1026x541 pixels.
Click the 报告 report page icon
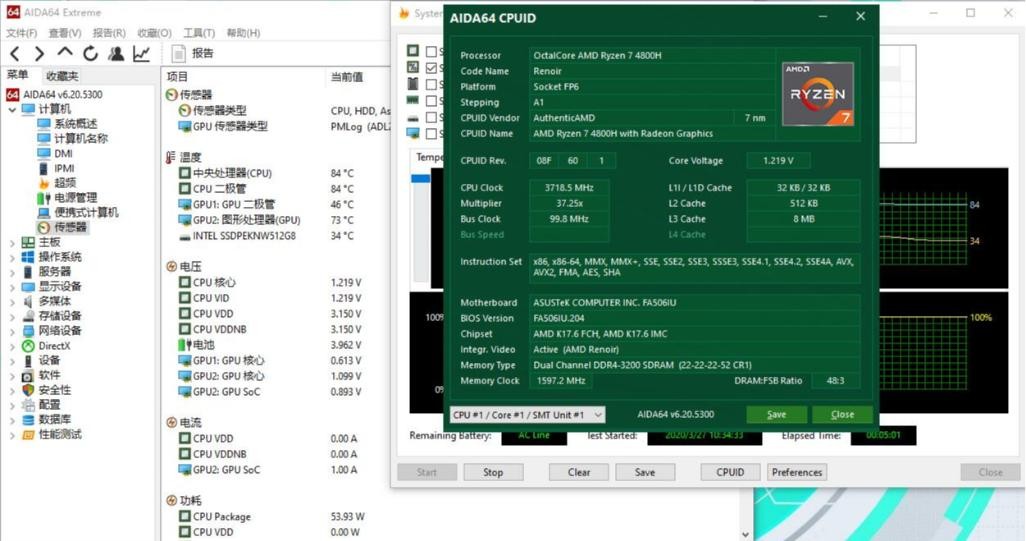point(179,54)
